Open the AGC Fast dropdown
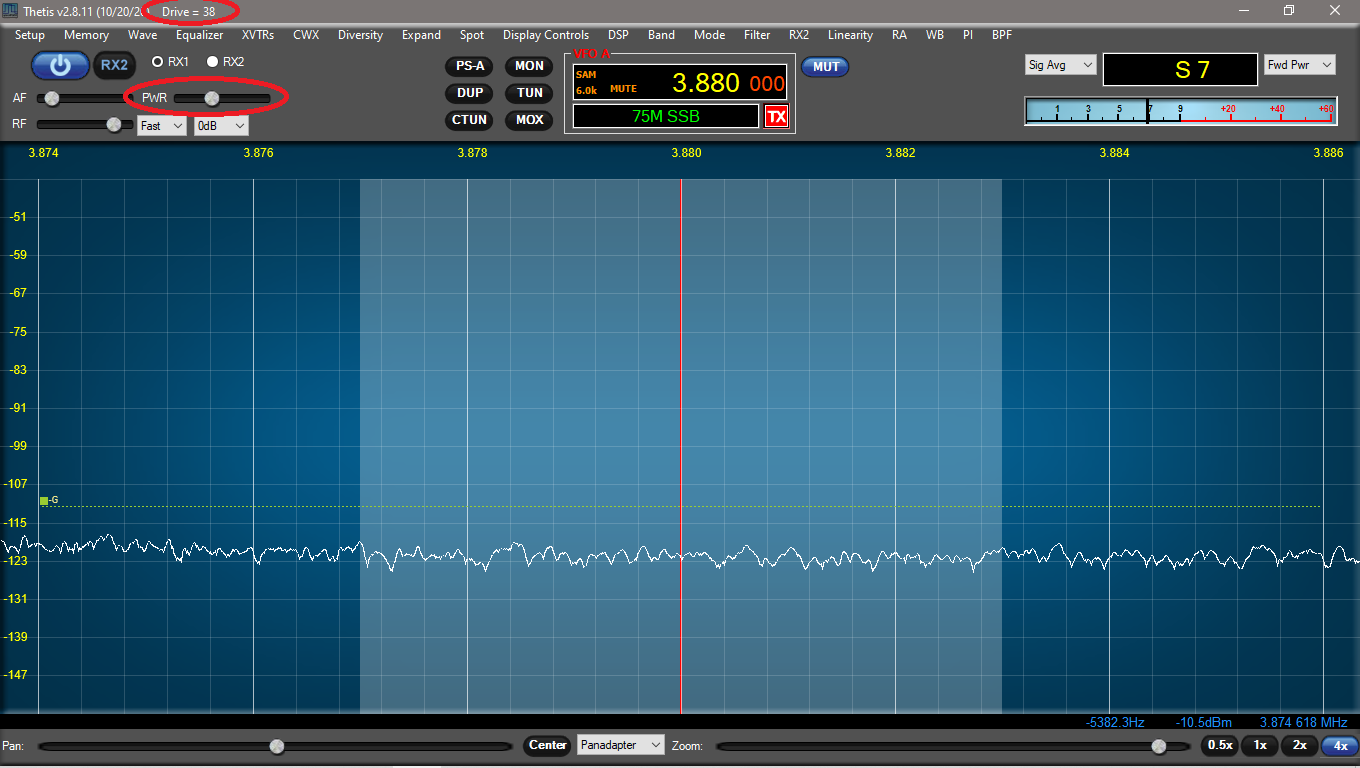Image resolution: width=1360 pixels, height=768 pixels. [x=162, y=126]
